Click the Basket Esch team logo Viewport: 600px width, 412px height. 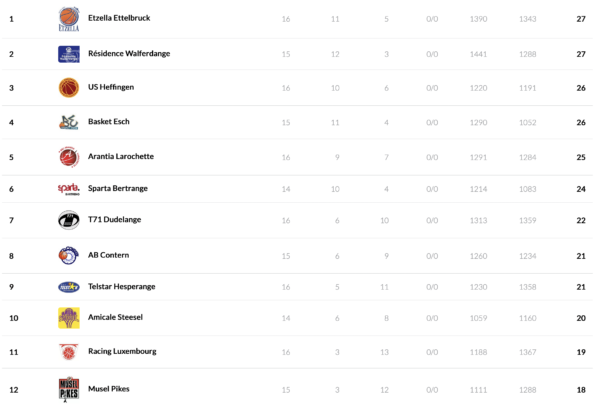(x=68, y=122)
